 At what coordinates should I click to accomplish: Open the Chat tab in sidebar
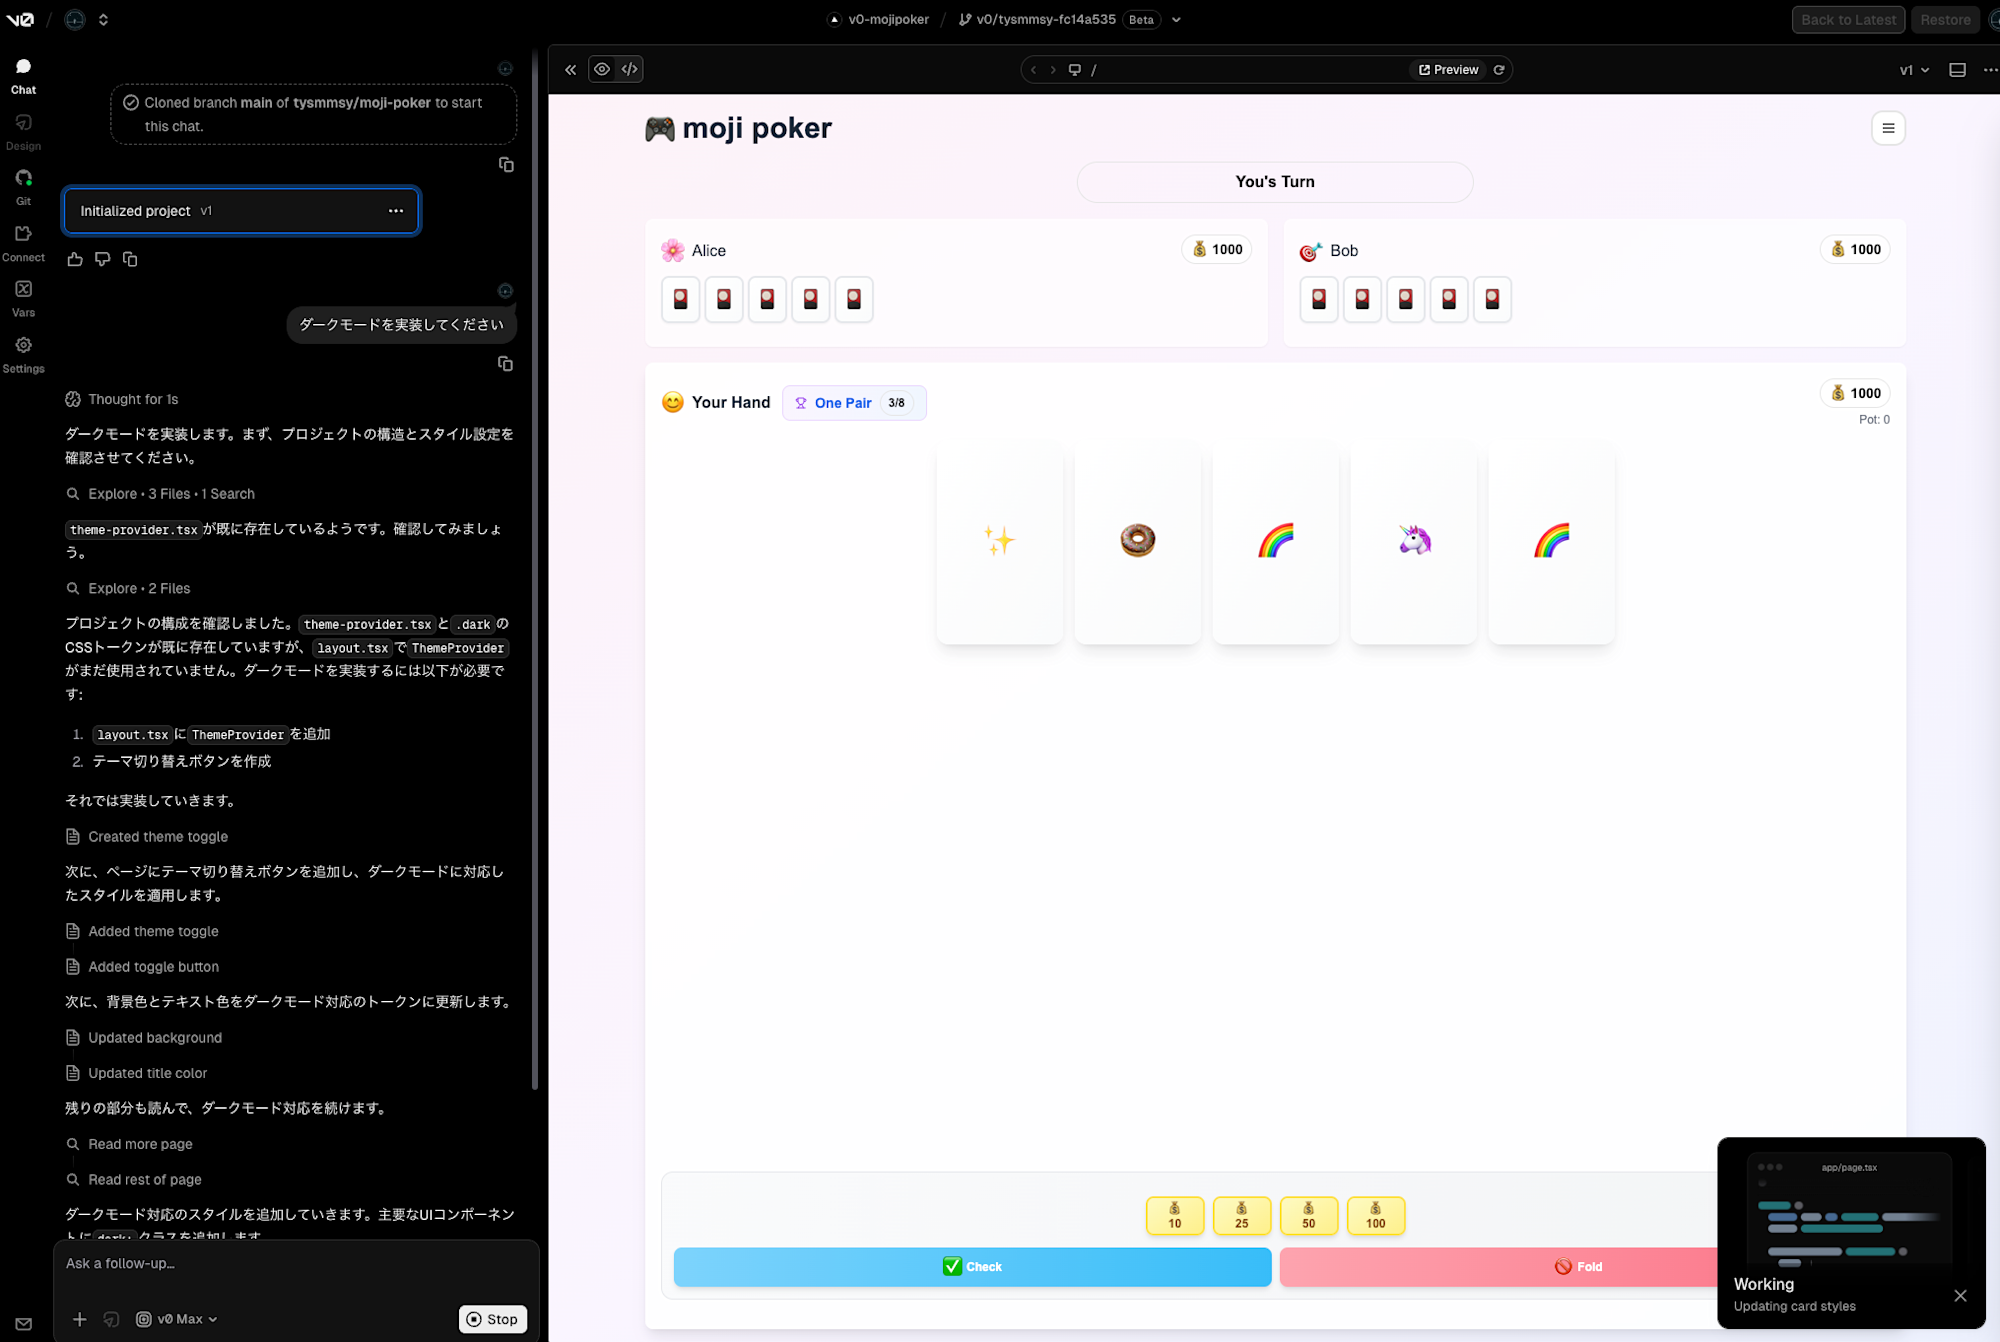click(23, 75)
